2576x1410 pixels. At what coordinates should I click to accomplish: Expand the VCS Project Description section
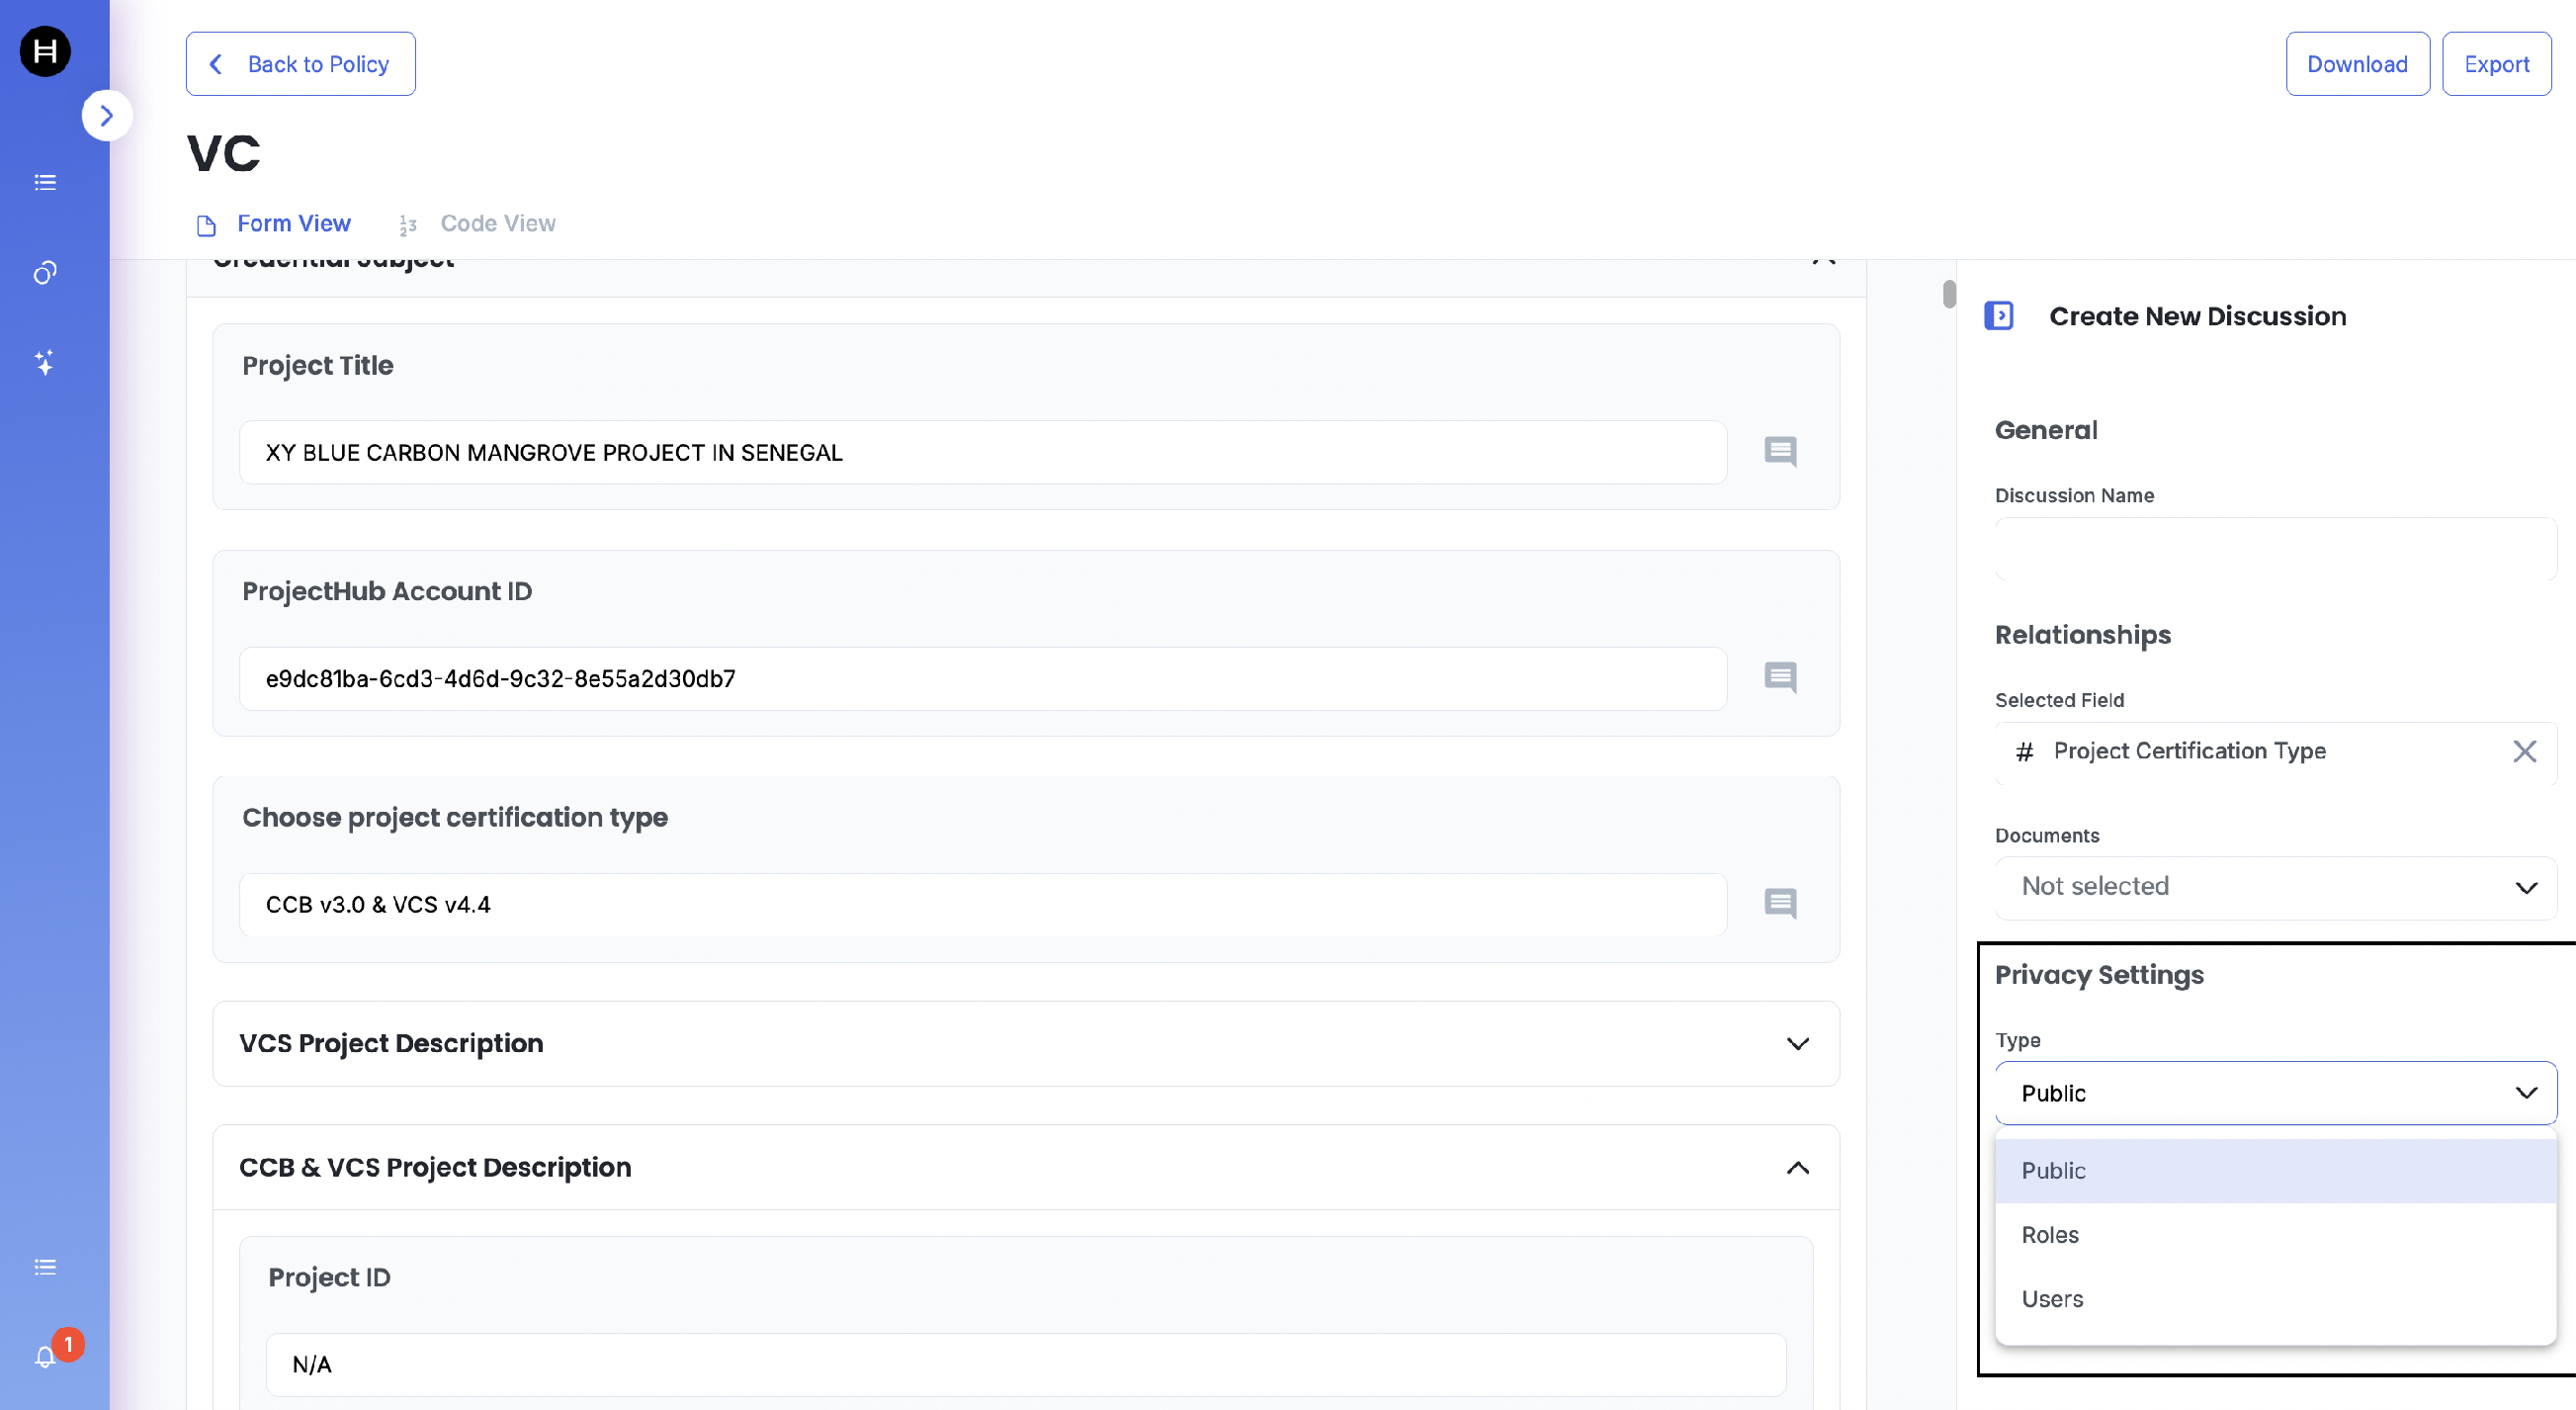pyautogui.click(x=1797, y=1044)
